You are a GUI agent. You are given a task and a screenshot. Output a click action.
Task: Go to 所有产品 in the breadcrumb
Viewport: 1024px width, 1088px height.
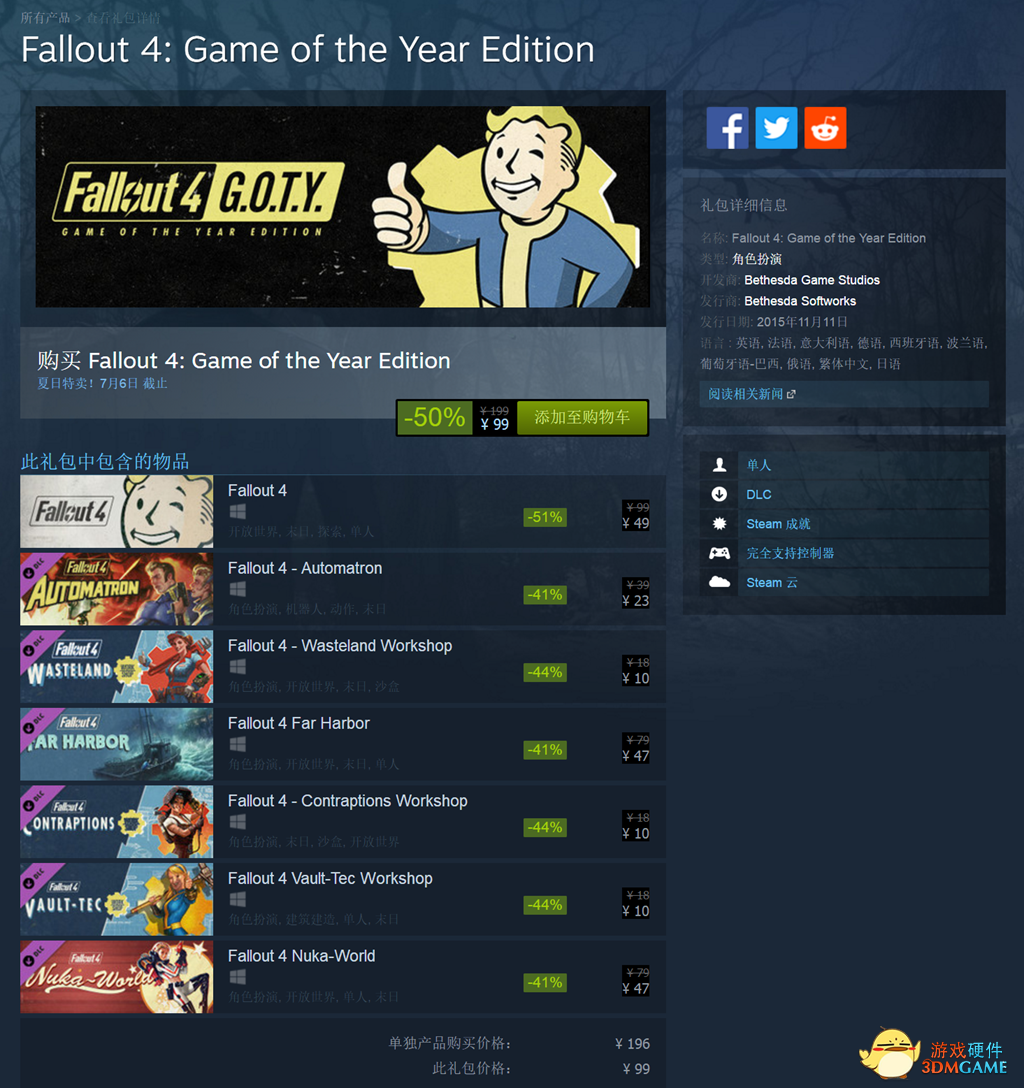[45, 17]
